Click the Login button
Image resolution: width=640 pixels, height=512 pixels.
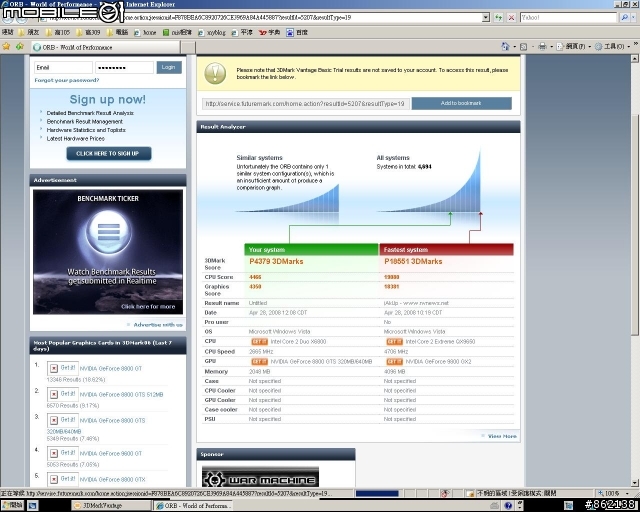pos(169,67)
